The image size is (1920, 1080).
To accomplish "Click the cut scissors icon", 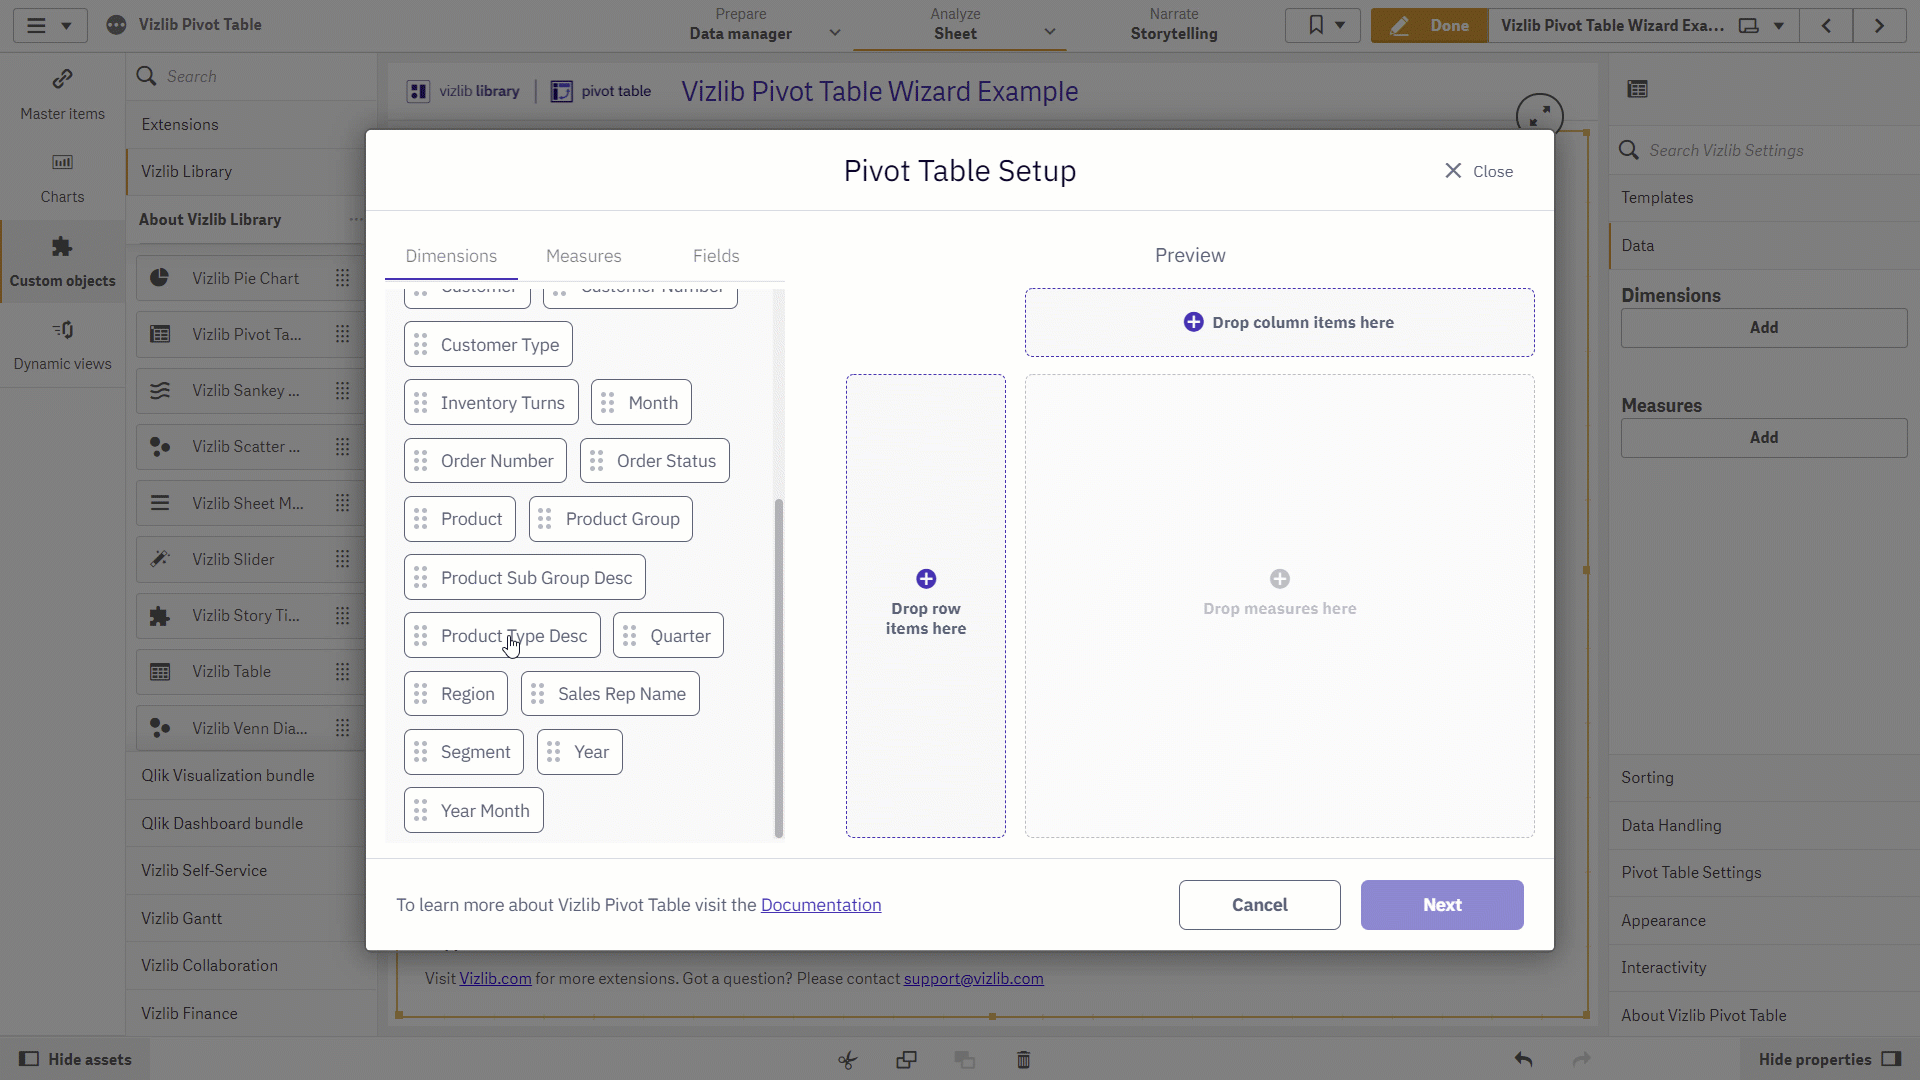I will (x=848, y=1059).
